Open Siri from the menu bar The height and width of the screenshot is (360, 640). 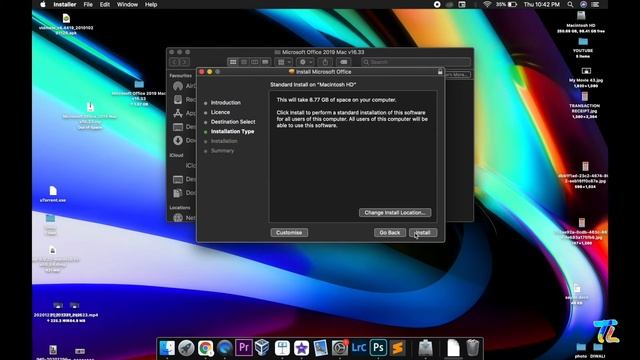click(583, 4)
